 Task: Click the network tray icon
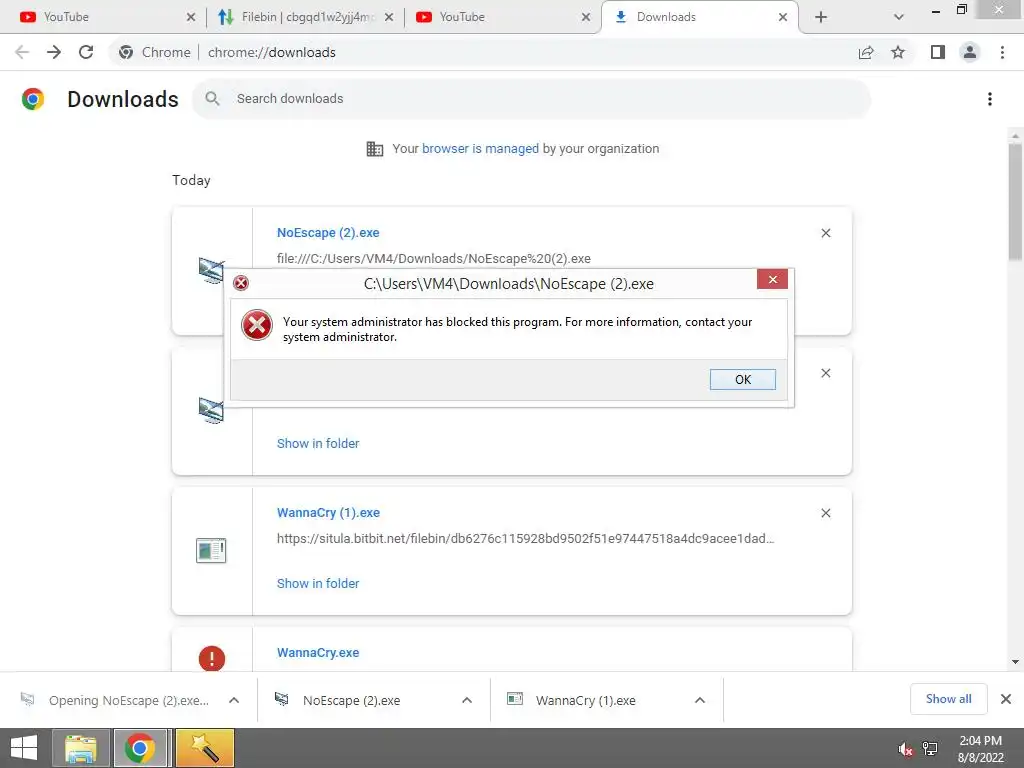click(x=930, y=748)
